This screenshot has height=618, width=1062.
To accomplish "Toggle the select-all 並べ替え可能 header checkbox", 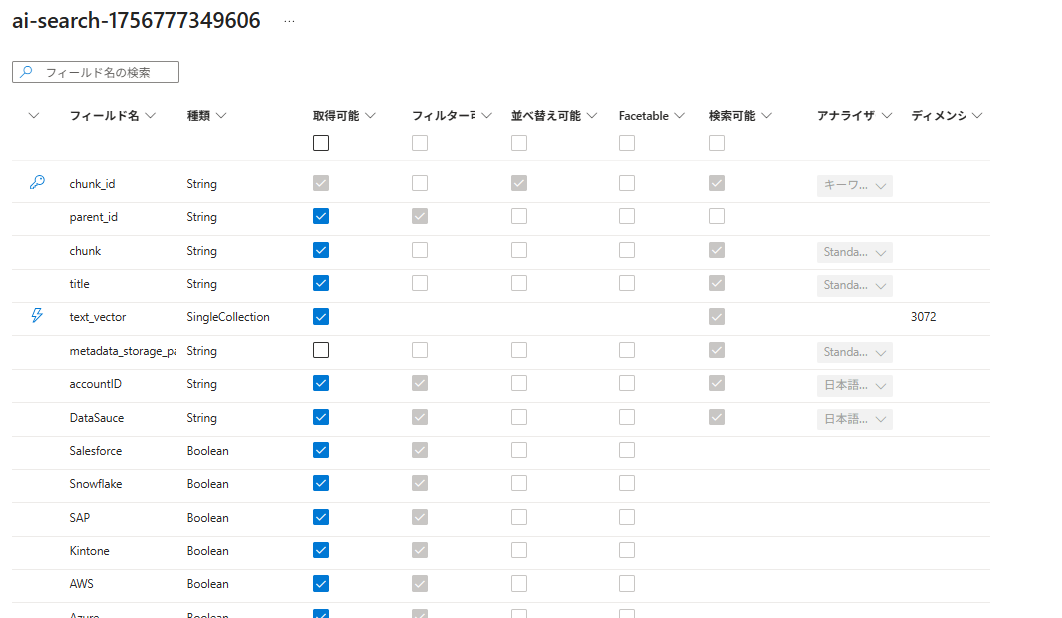I will click(x=519, y=143).
